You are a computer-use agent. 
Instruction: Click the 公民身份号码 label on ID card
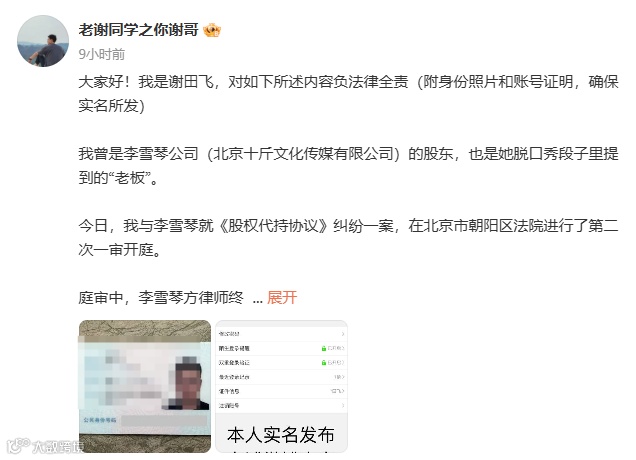(x=100, y=420)
